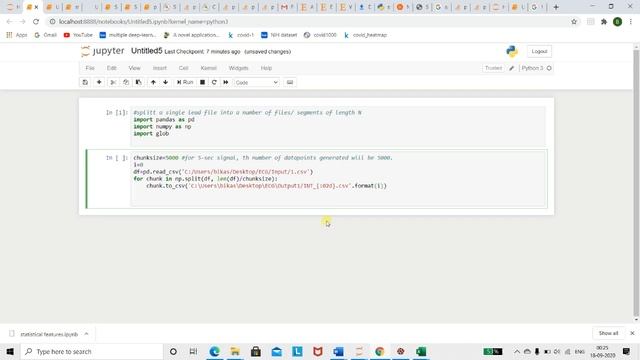
Task: Open the Widgets menu
Action: [x=238, y=68]
